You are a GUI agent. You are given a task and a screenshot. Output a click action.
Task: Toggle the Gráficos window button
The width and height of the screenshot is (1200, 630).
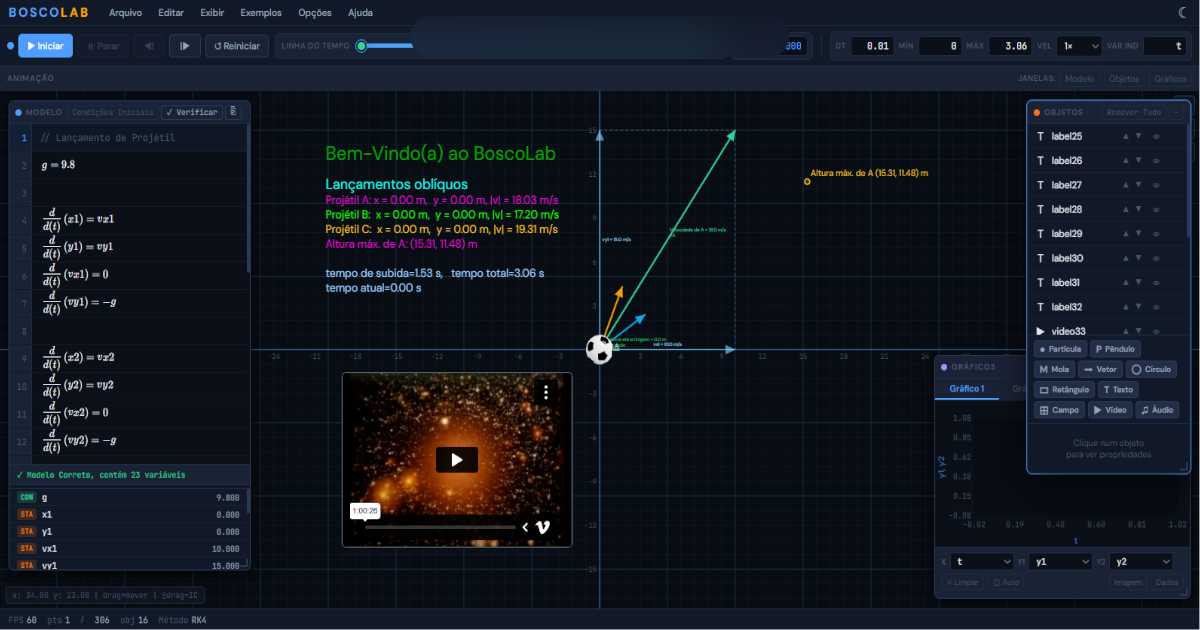pos(1170,78)
